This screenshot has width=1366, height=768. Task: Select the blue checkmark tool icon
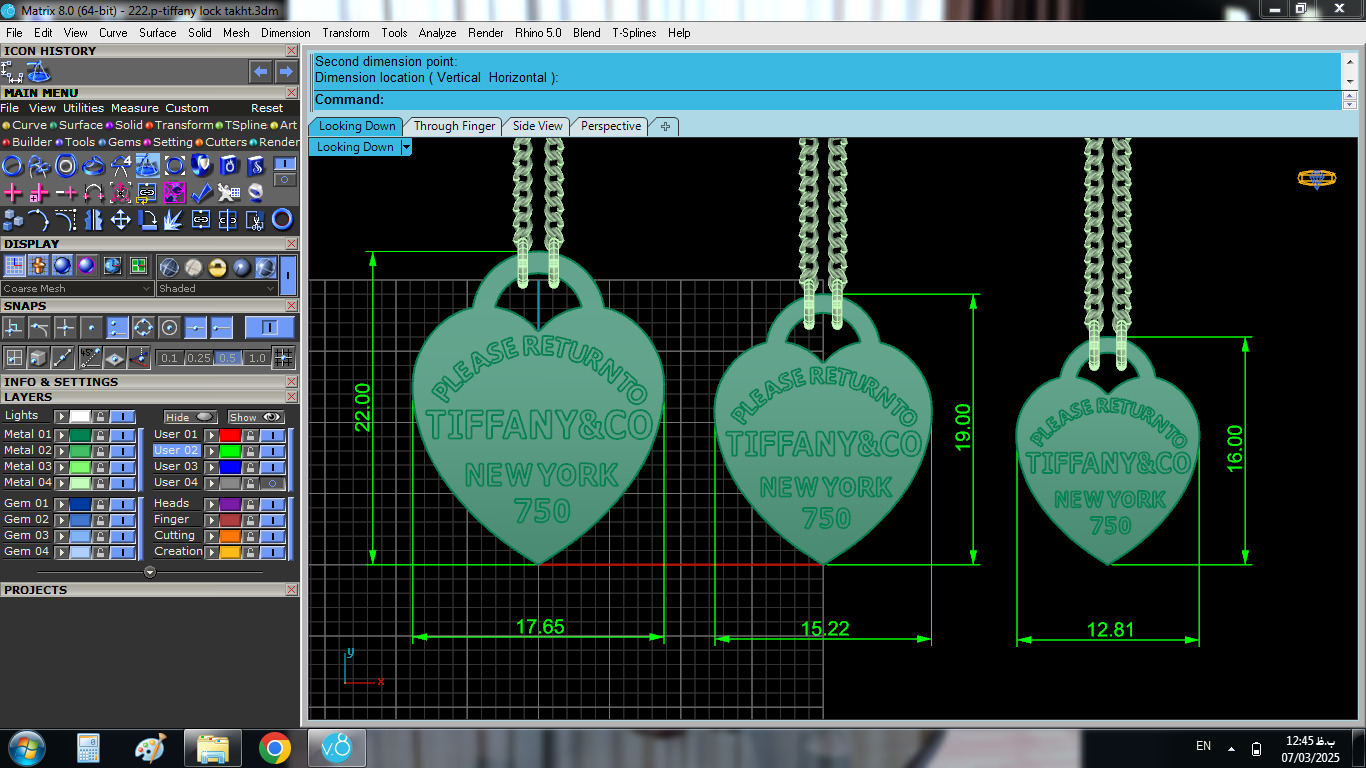pyautogui.click(x=201, y=192)
